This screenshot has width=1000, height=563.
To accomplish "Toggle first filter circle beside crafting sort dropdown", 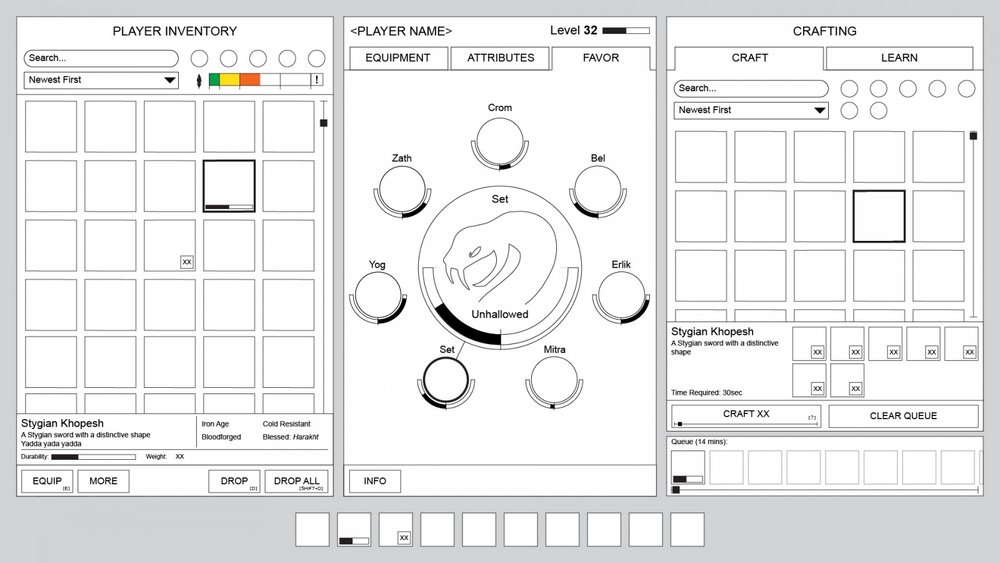I will (849, 111).
